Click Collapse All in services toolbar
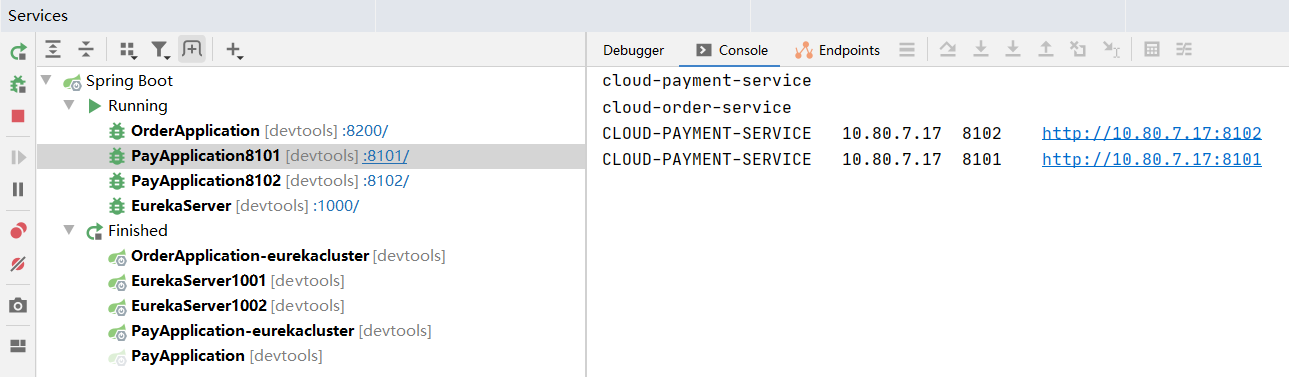Image resolution: width=1289 pixels, height=377 pixels. point(86,49)
